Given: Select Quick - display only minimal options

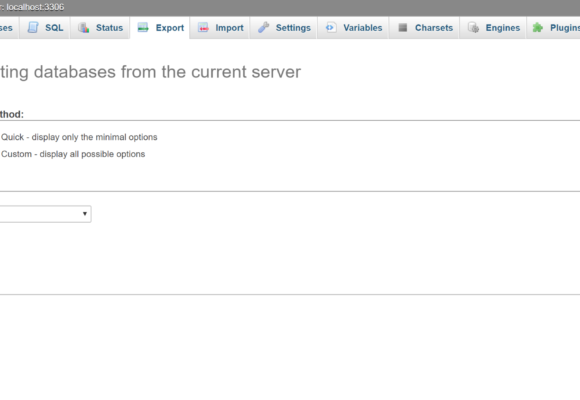Looking at the screenshot, I should click(x=79, y=137).
